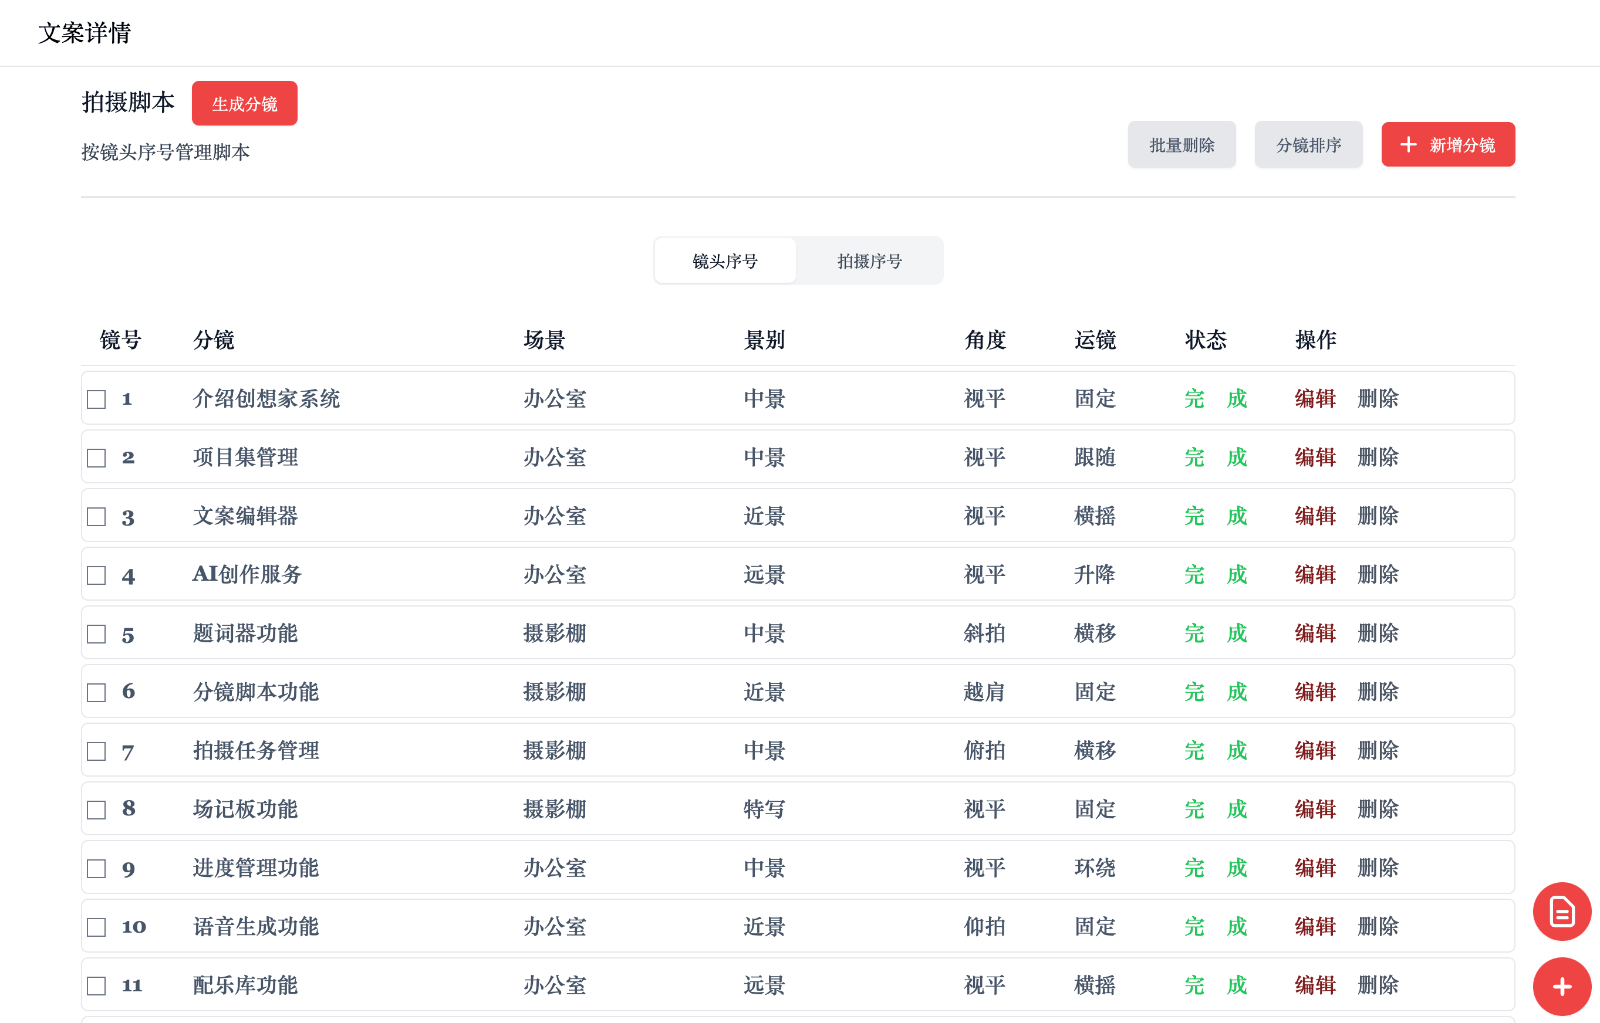Edit the 介绍创想家系统 shot
Viewport: 1600px width, 1023px height.
click(1315, 399)
